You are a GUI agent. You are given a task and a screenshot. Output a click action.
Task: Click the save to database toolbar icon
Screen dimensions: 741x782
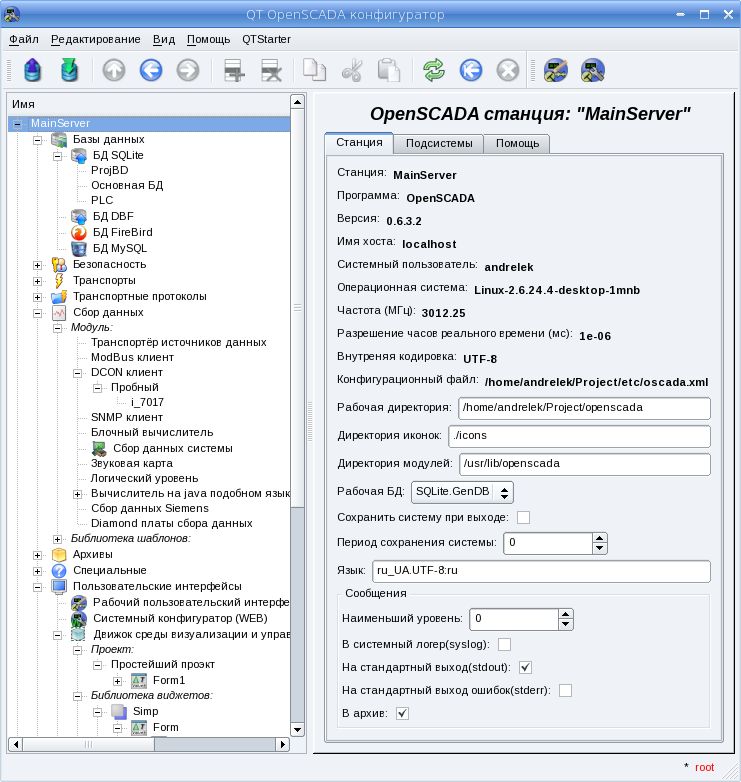point(69,70)
